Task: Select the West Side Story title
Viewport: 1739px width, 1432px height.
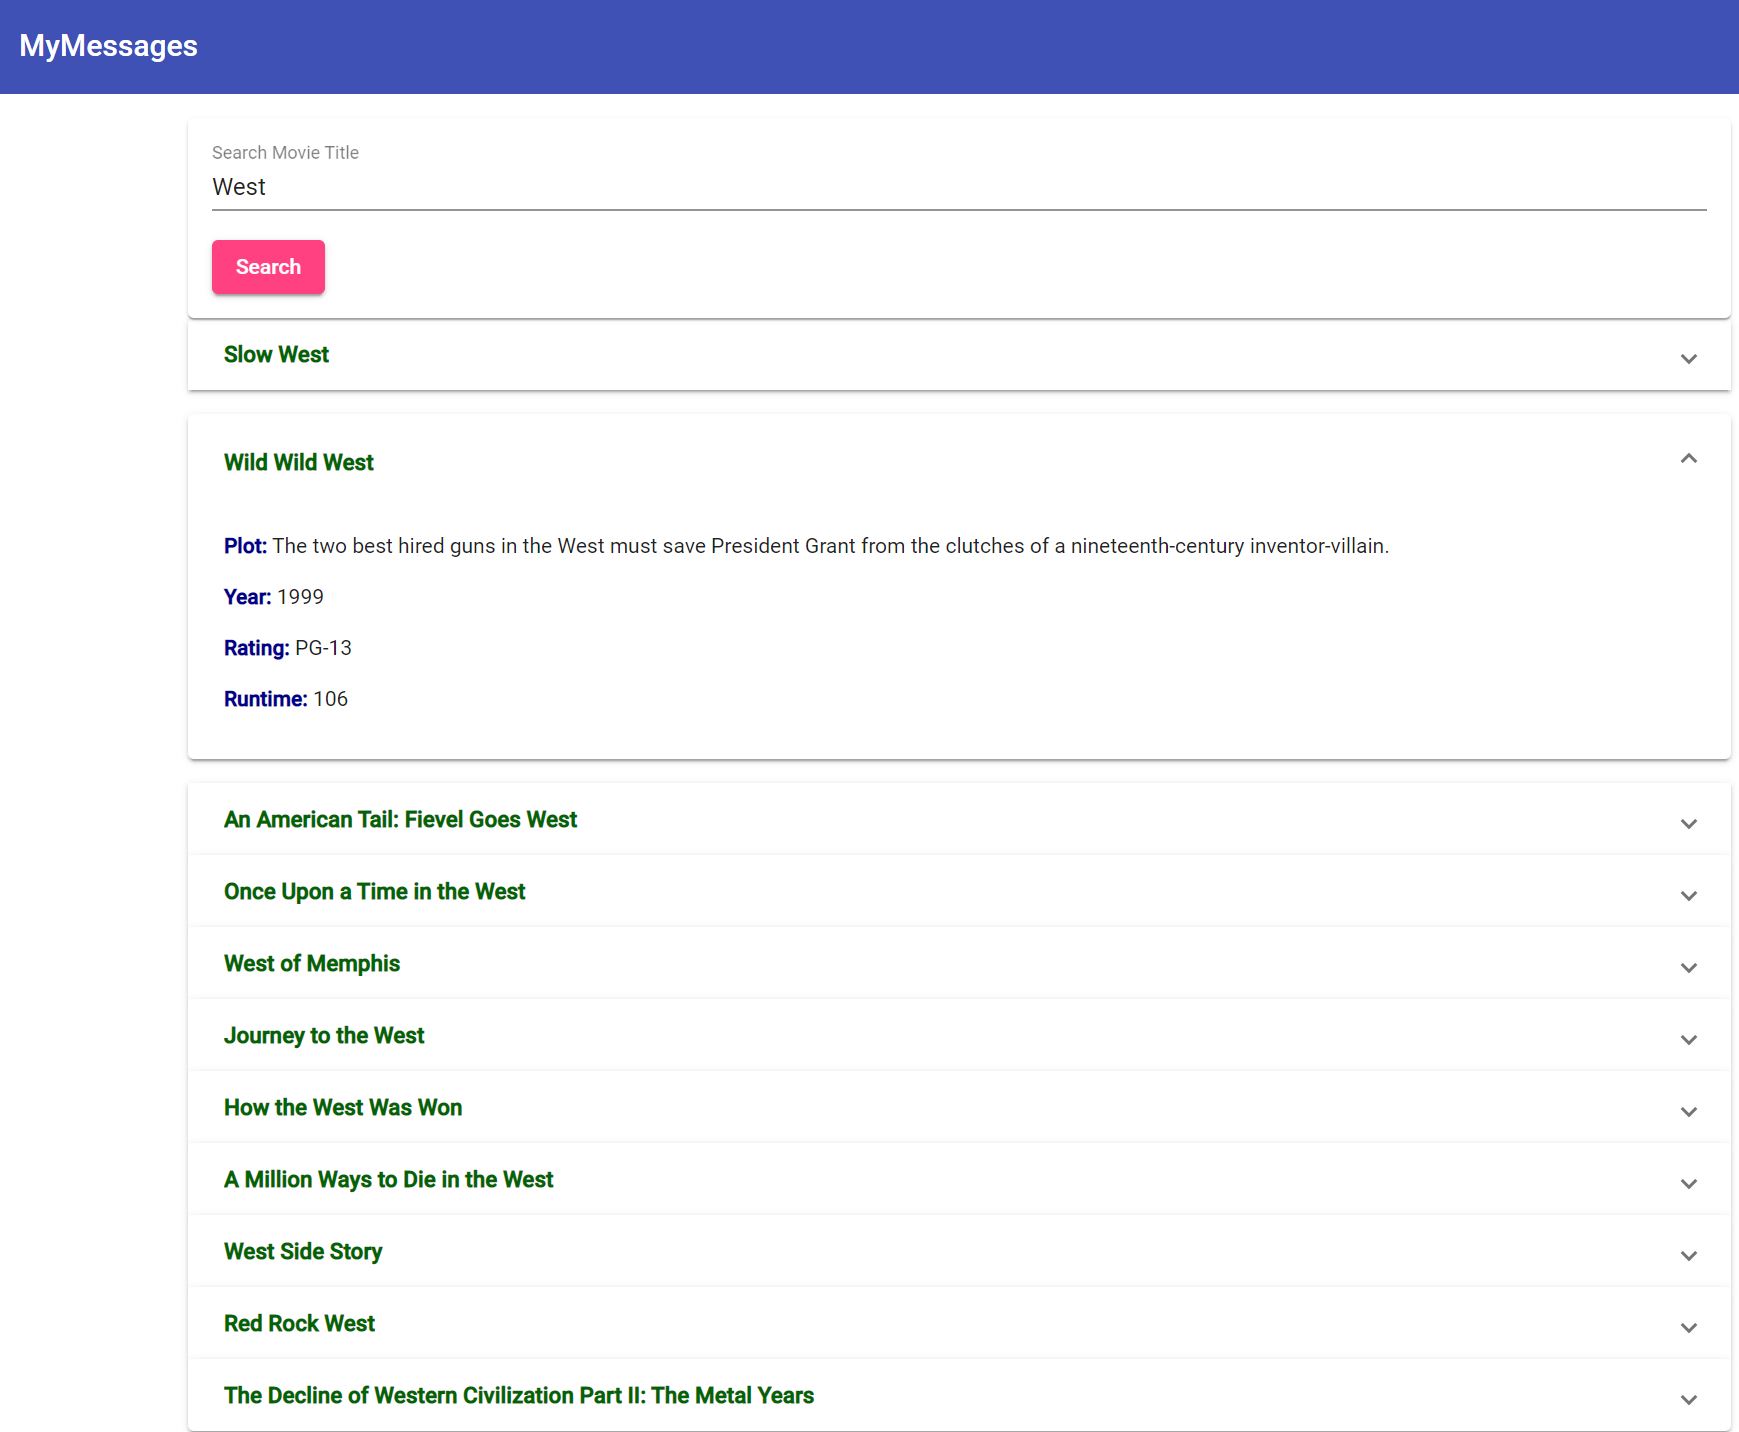Action: click(302, 1251)
